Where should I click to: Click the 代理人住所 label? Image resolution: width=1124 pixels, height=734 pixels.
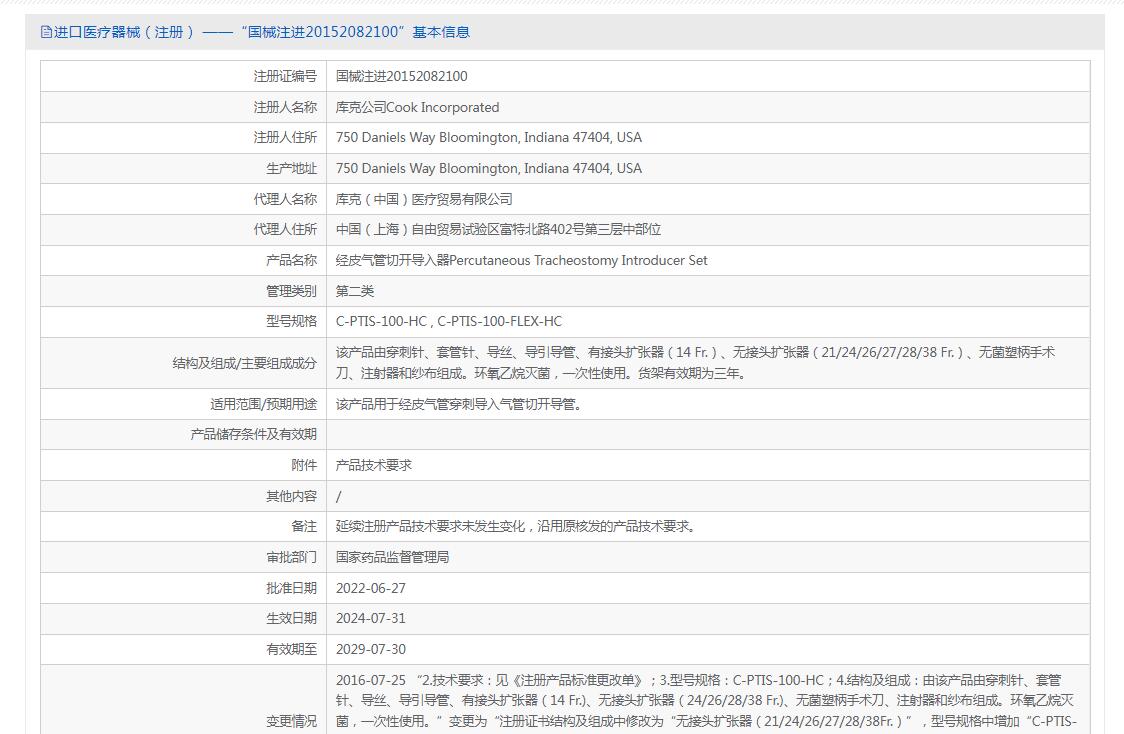point(285,229)
